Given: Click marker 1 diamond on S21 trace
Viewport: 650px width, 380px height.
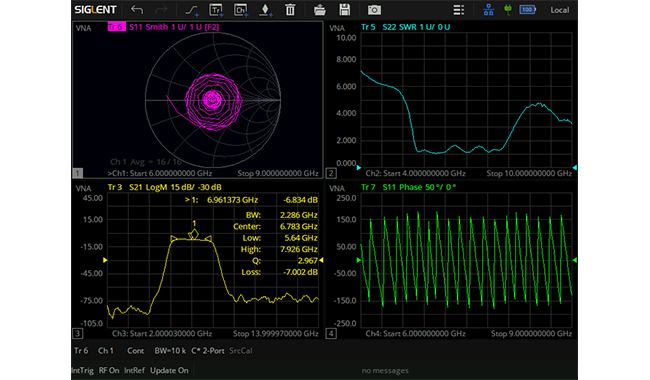Looking at the screenshot, I should click(x=193, y=235).
